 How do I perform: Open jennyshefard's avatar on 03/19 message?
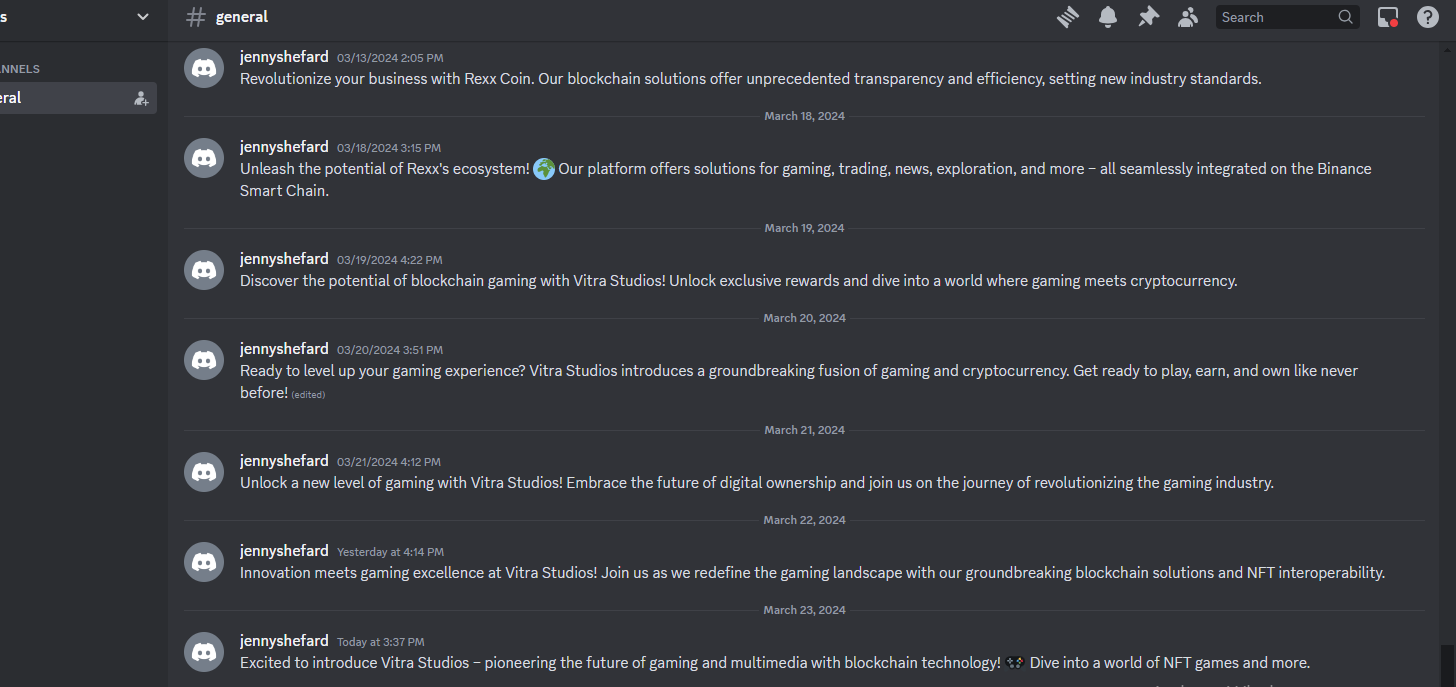(x=204, y=270)
